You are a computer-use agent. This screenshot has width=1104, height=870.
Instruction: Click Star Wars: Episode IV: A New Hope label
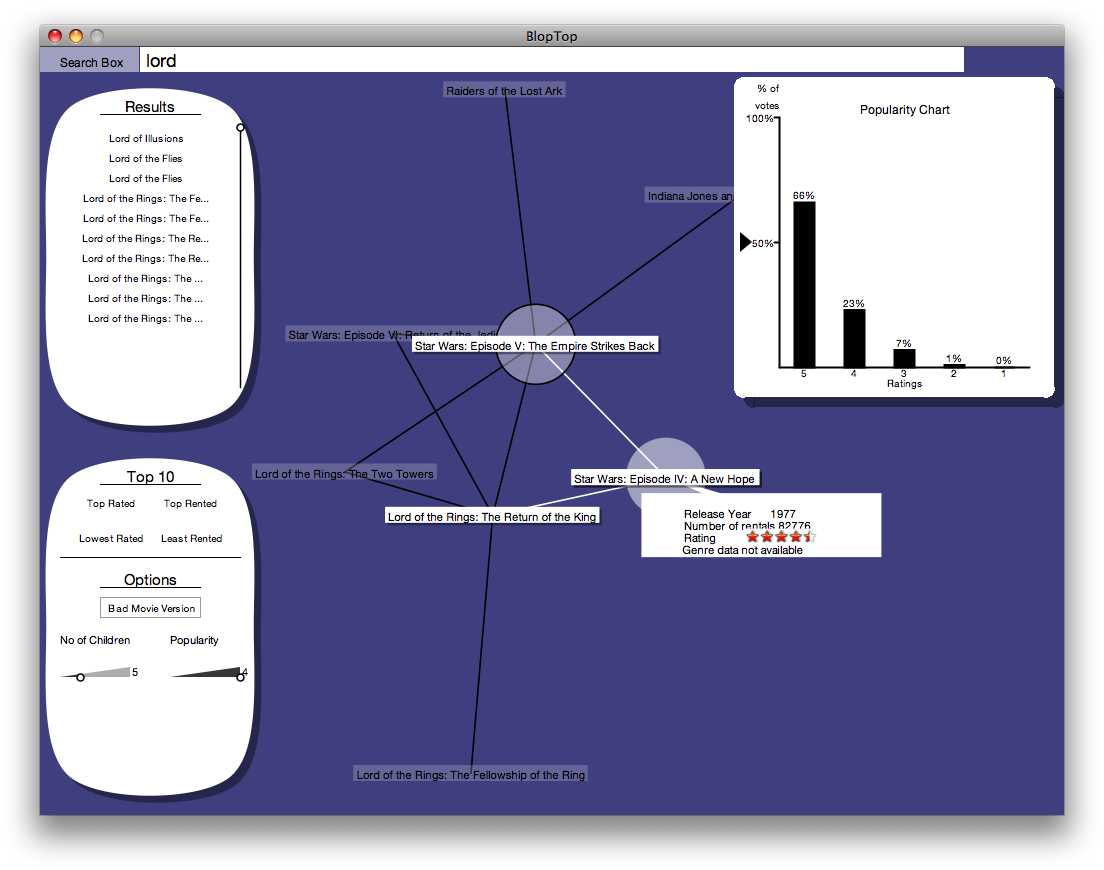665,479
